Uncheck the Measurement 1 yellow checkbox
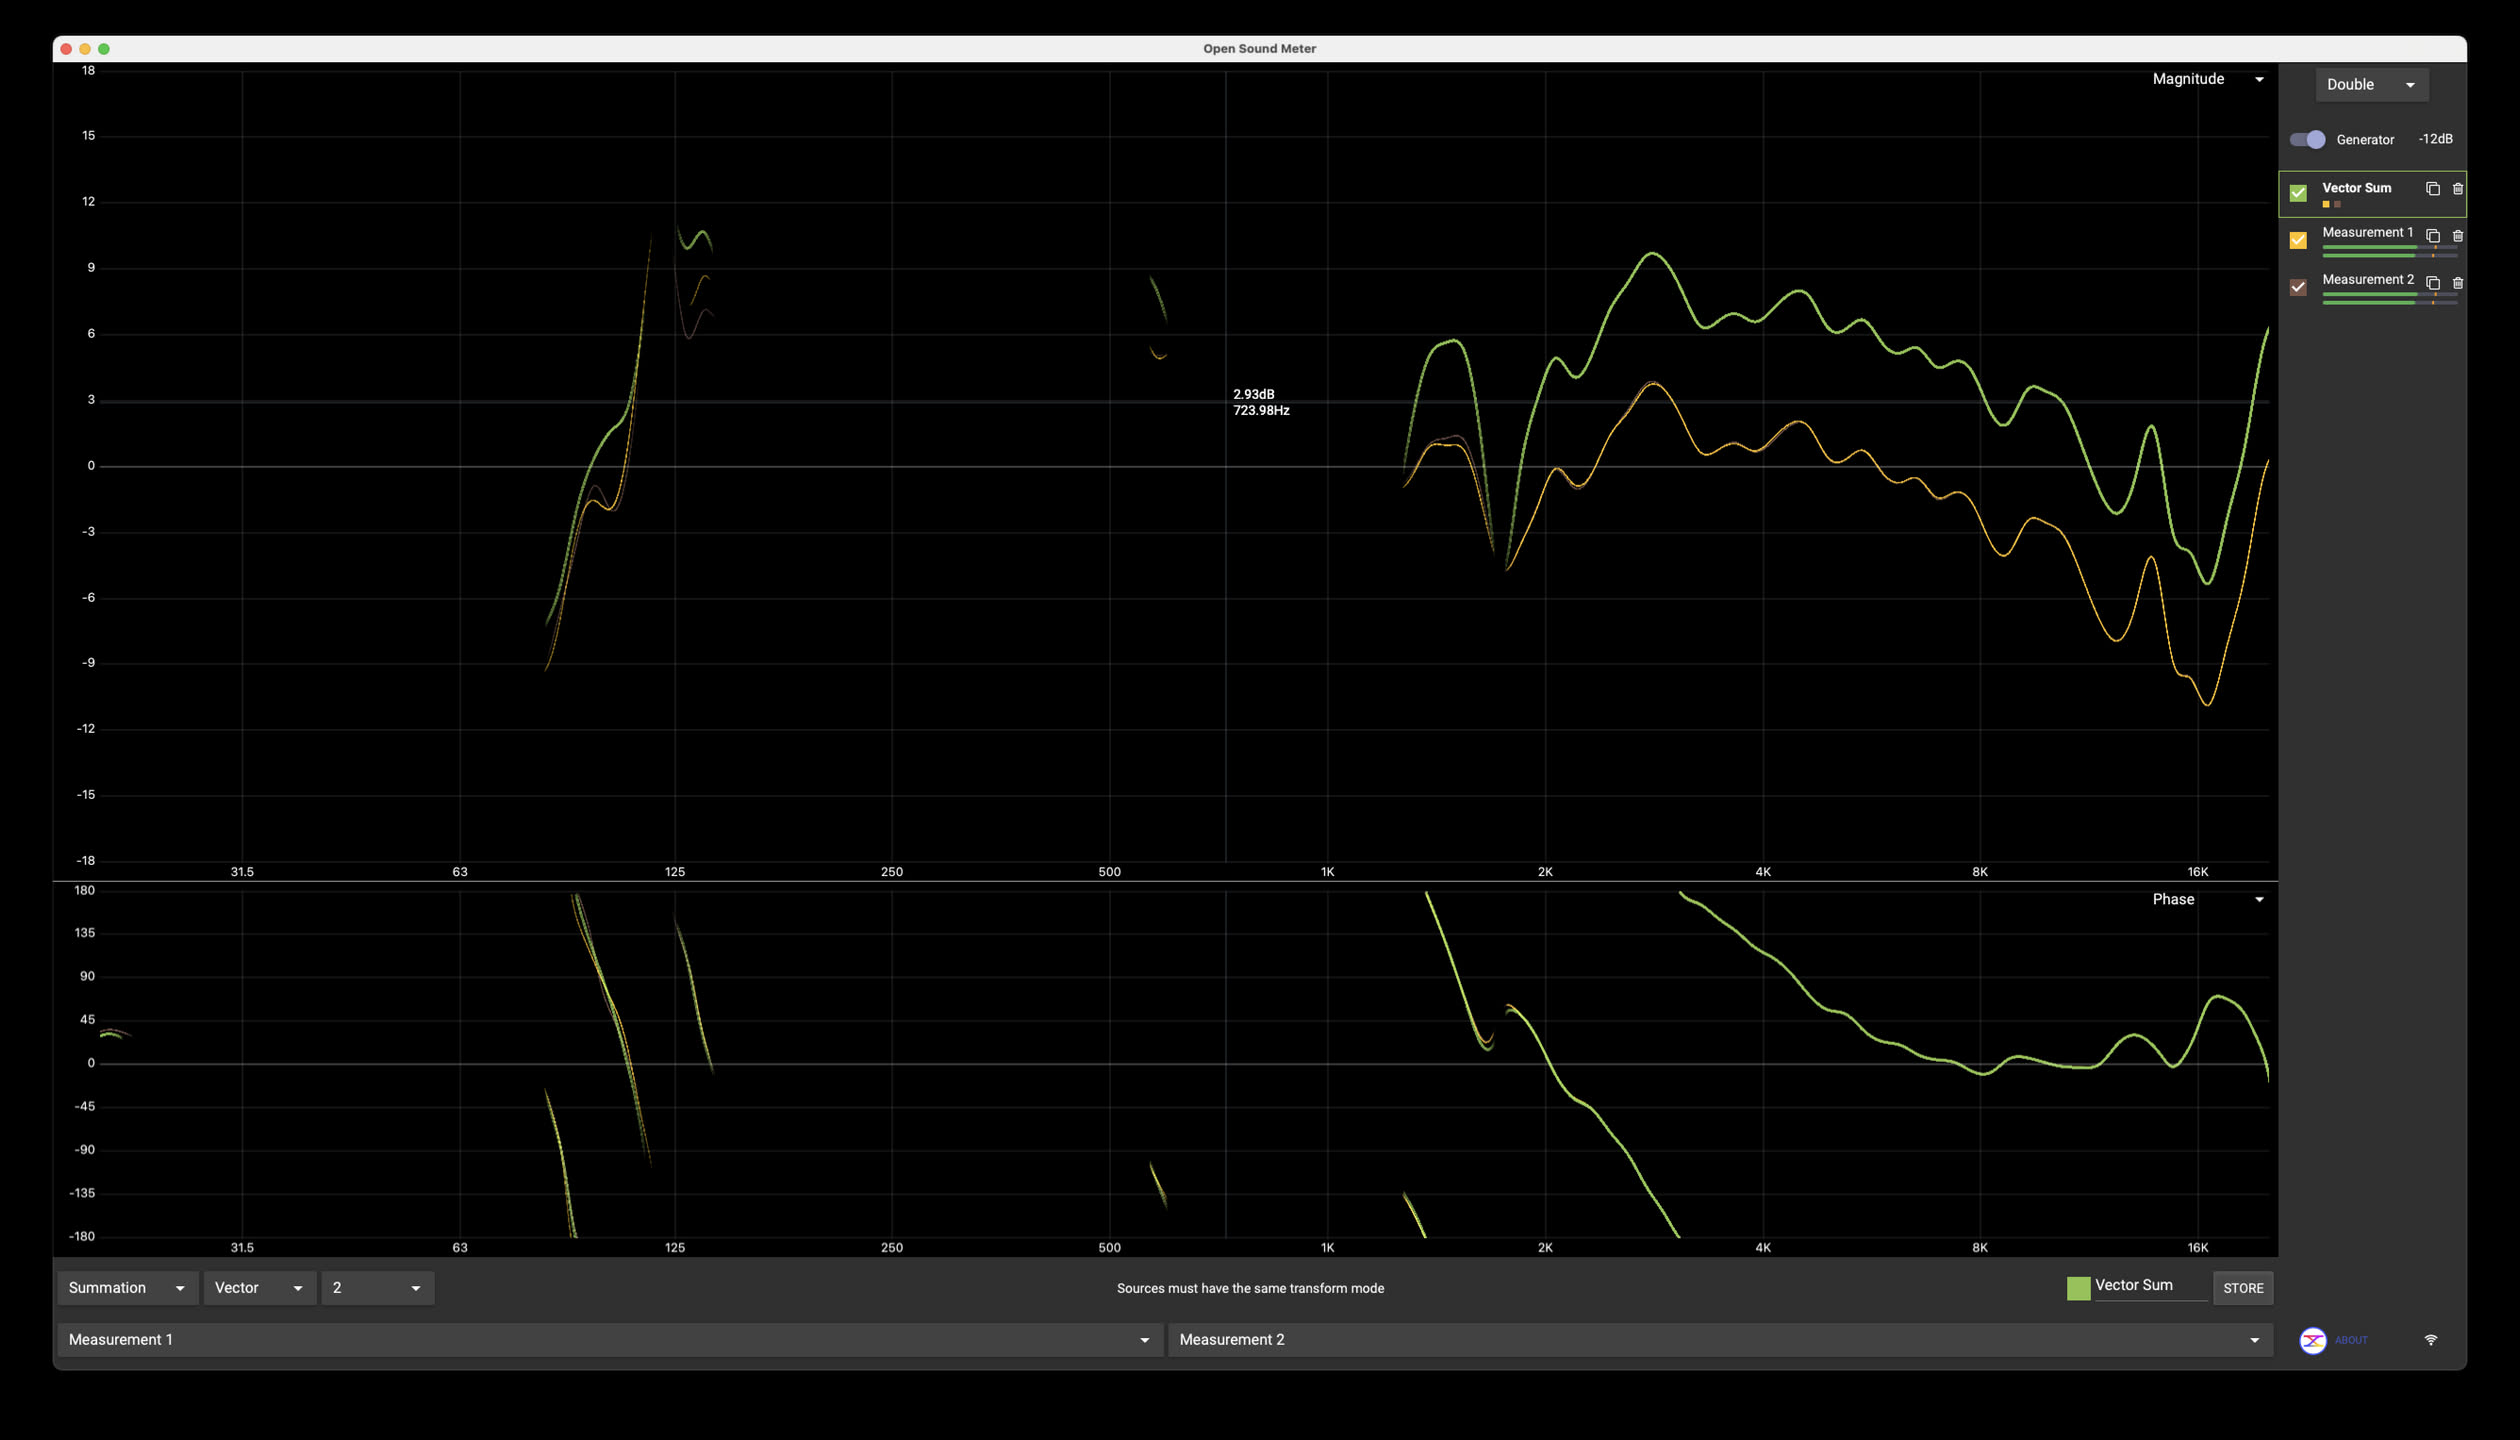This screenshot has height=1440, width=2520. [2298, 240]
